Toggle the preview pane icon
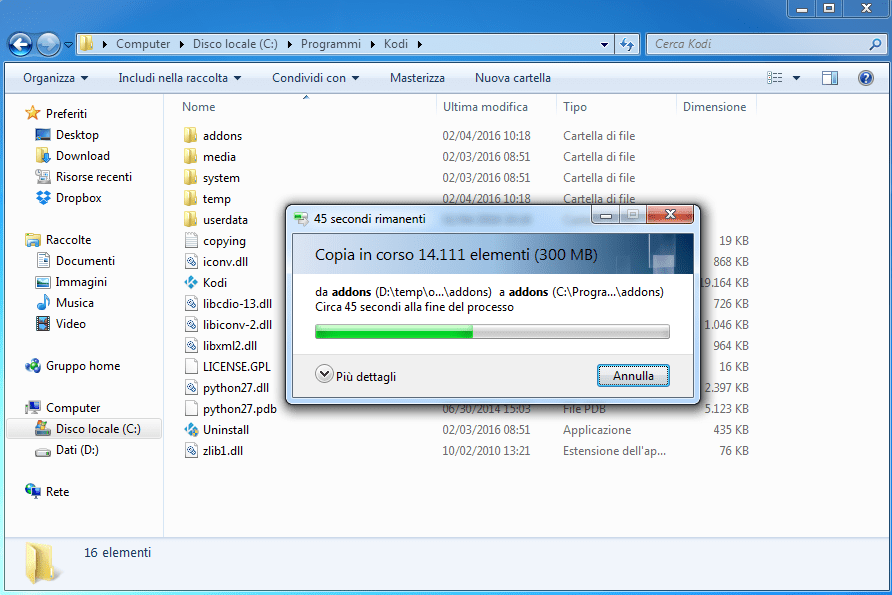 pyautogui.click(x=829, y=78)
